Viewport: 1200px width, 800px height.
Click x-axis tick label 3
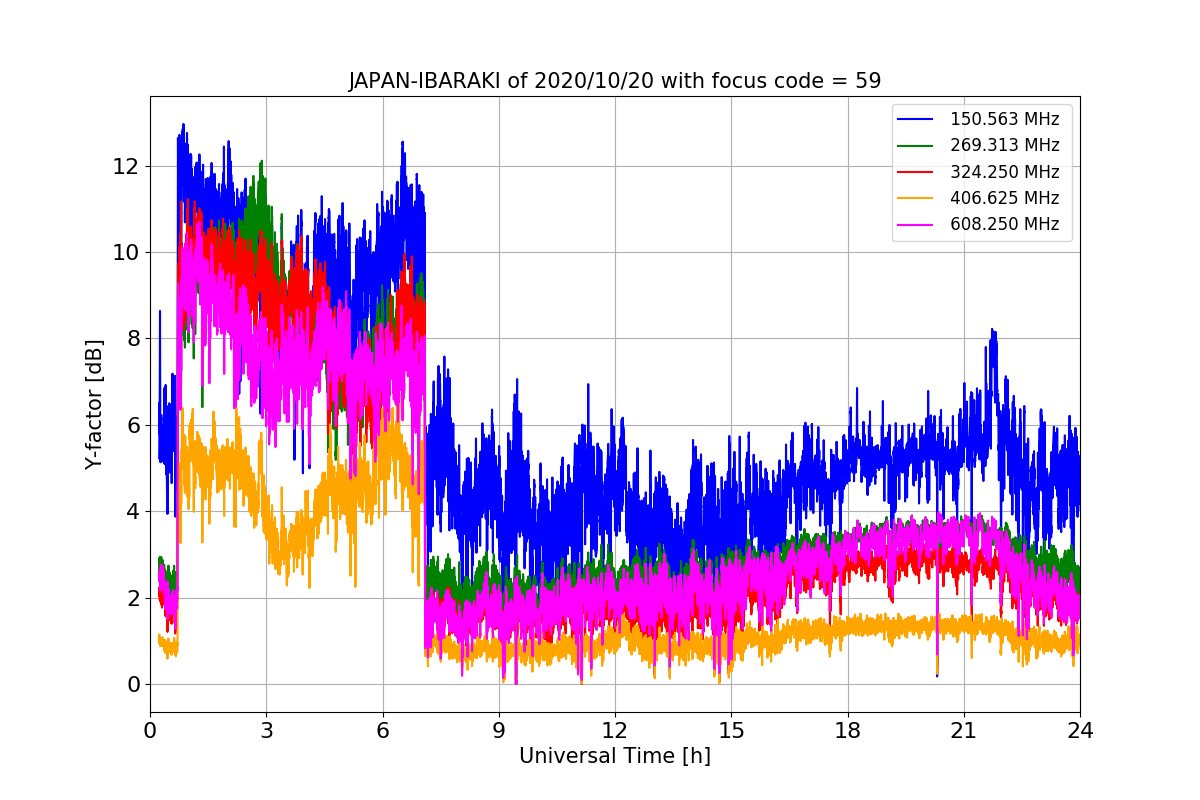(266, 731)
